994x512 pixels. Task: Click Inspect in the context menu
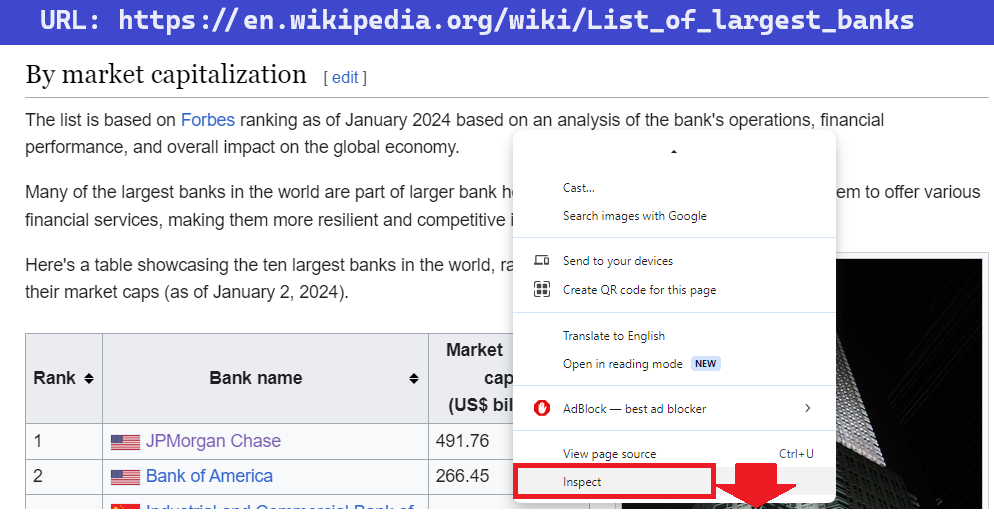[674, 482]
